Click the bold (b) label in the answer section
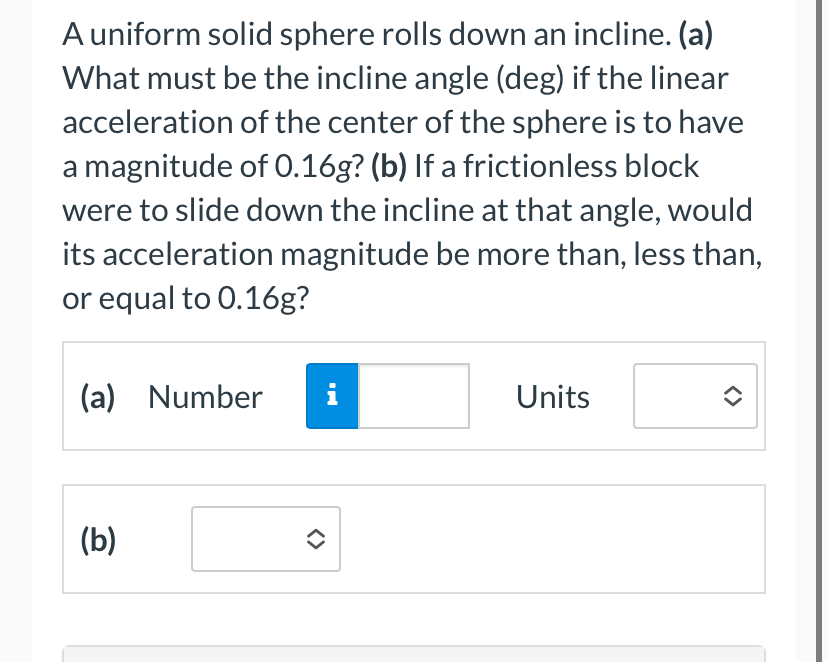The width and height of the screenshot is (828, 662). (96, 539)
